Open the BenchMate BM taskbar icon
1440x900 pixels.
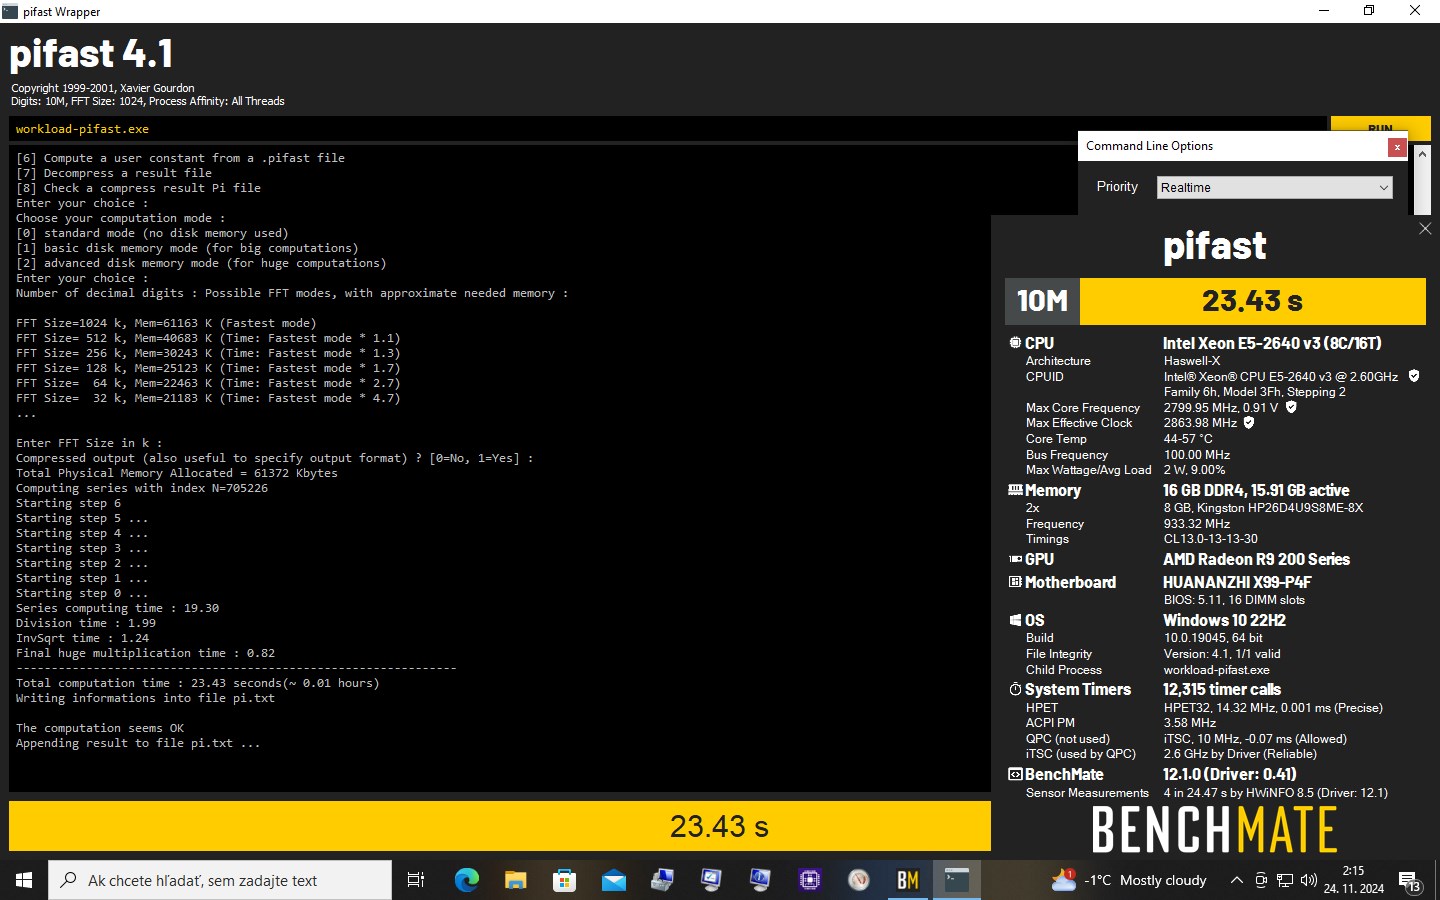(908, 880)
